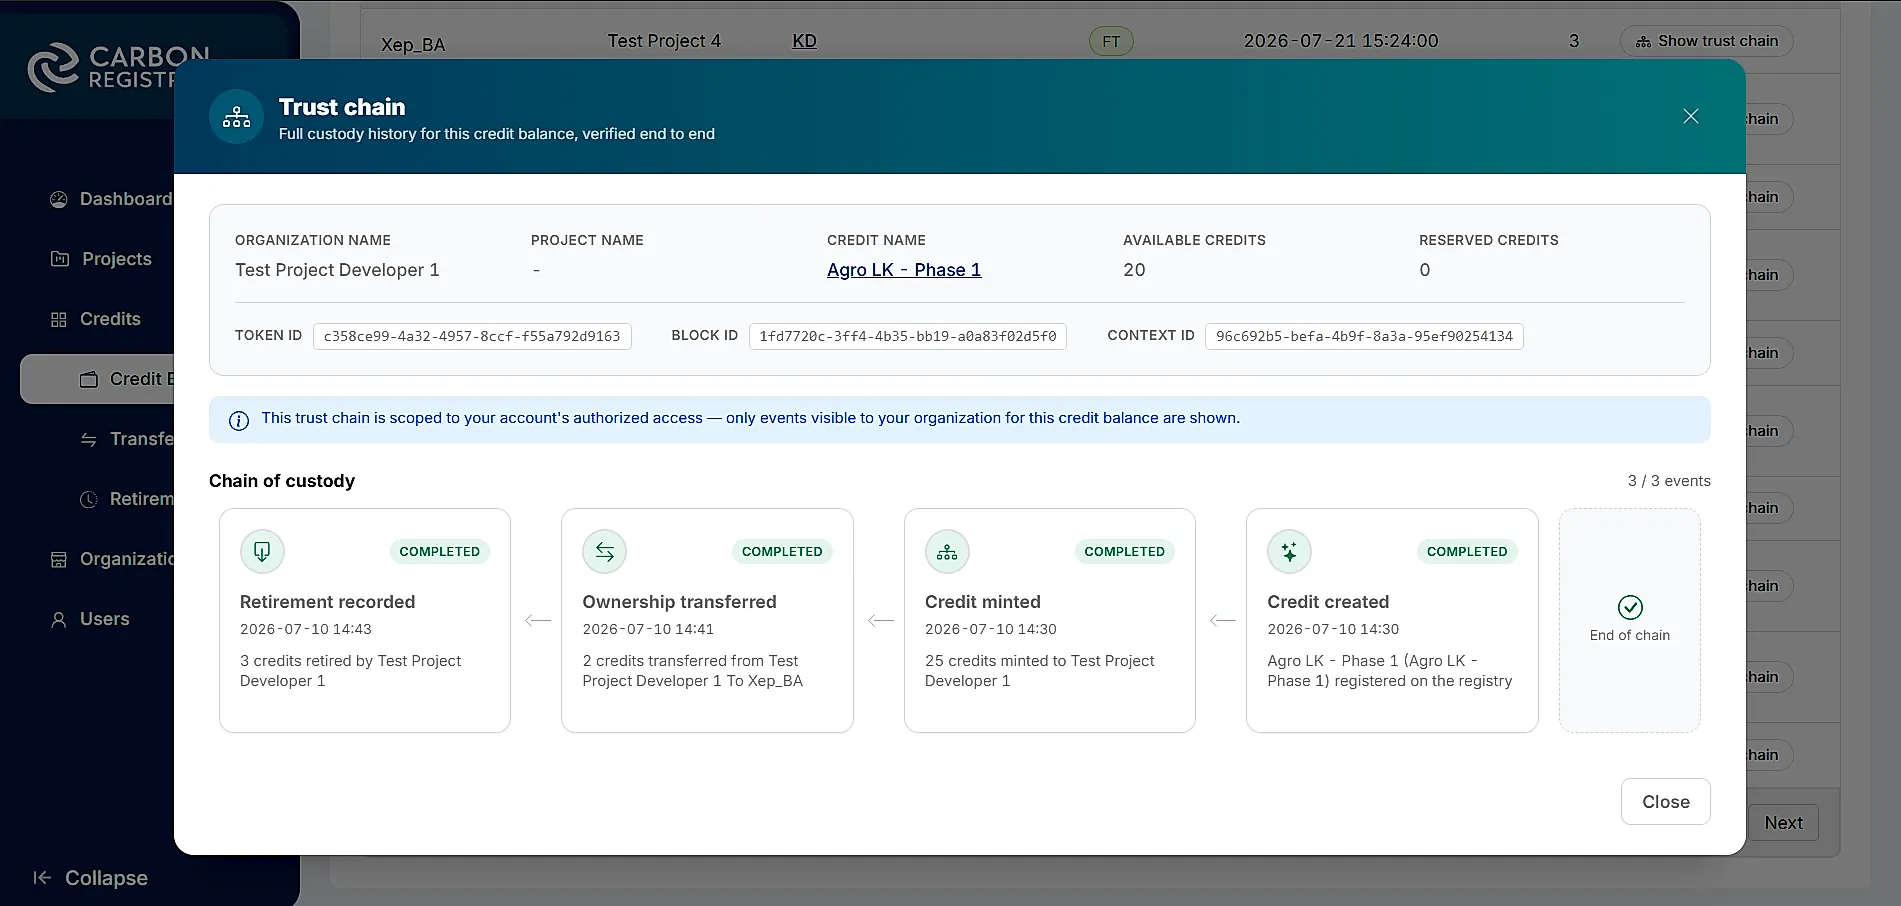Click the available credits value 20
The width and height of the screenshot is (1901, 906).
pos(1134,270)
